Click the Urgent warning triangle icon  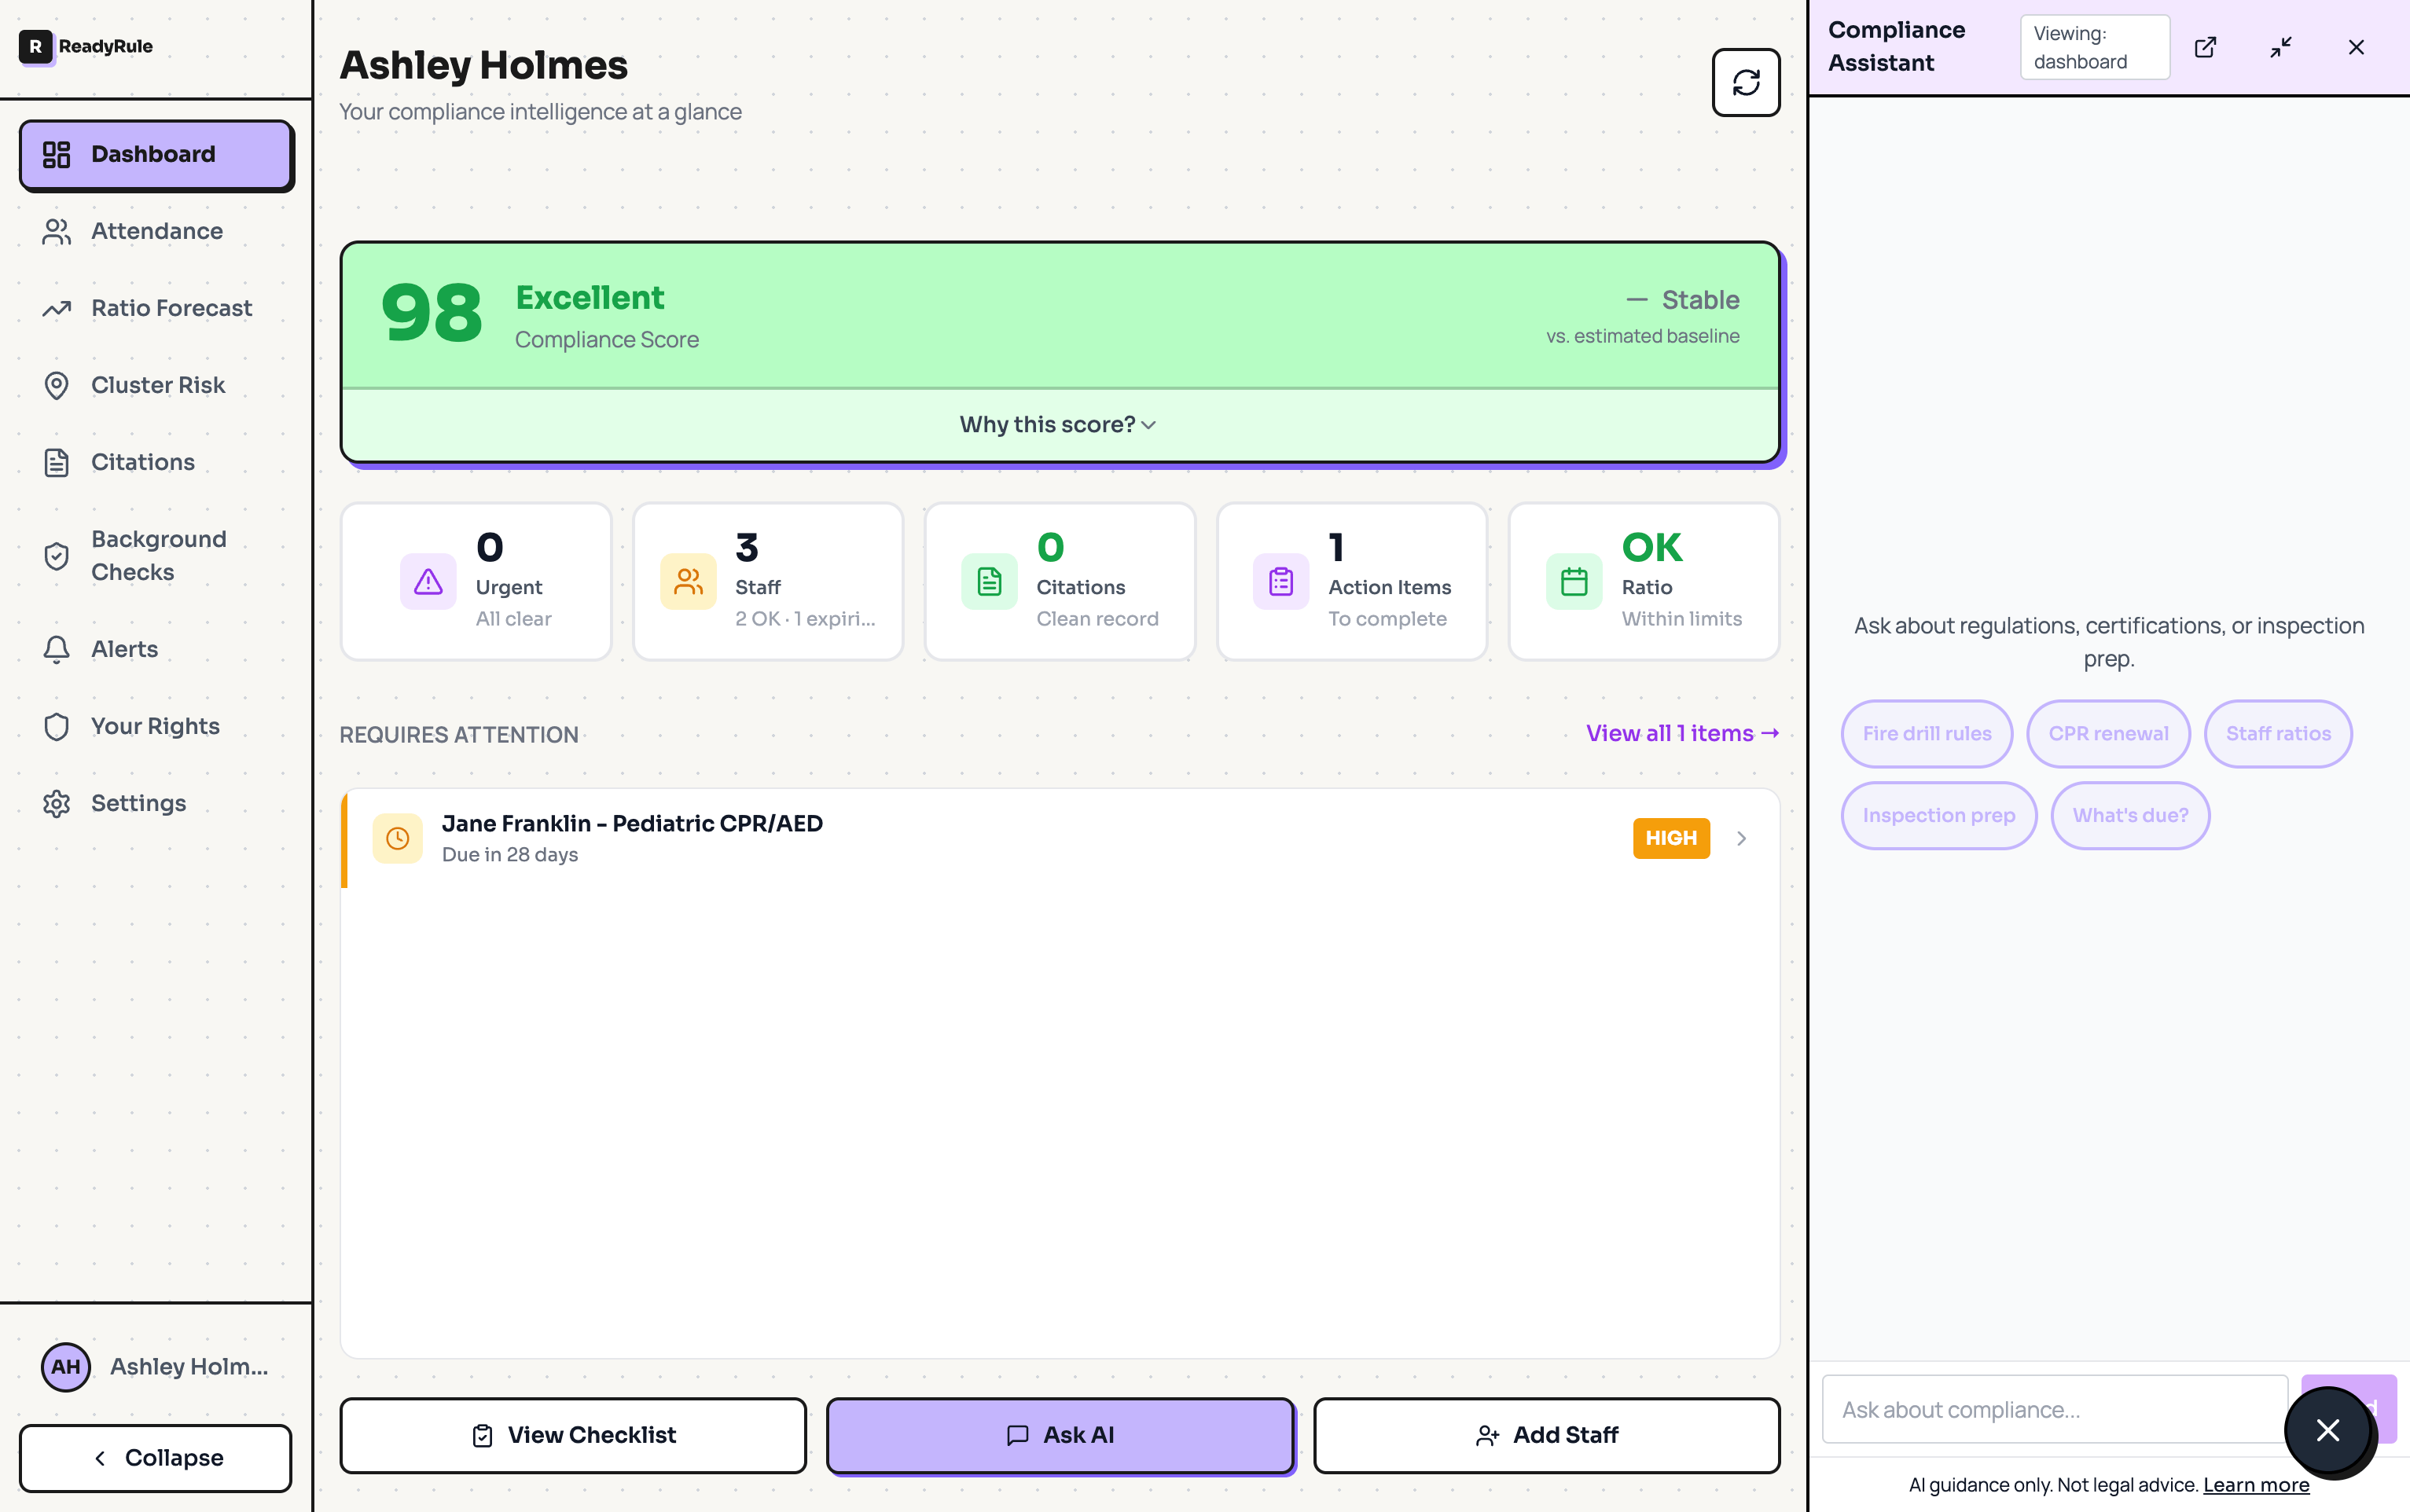pyautogui.click(x=428, y=582)
